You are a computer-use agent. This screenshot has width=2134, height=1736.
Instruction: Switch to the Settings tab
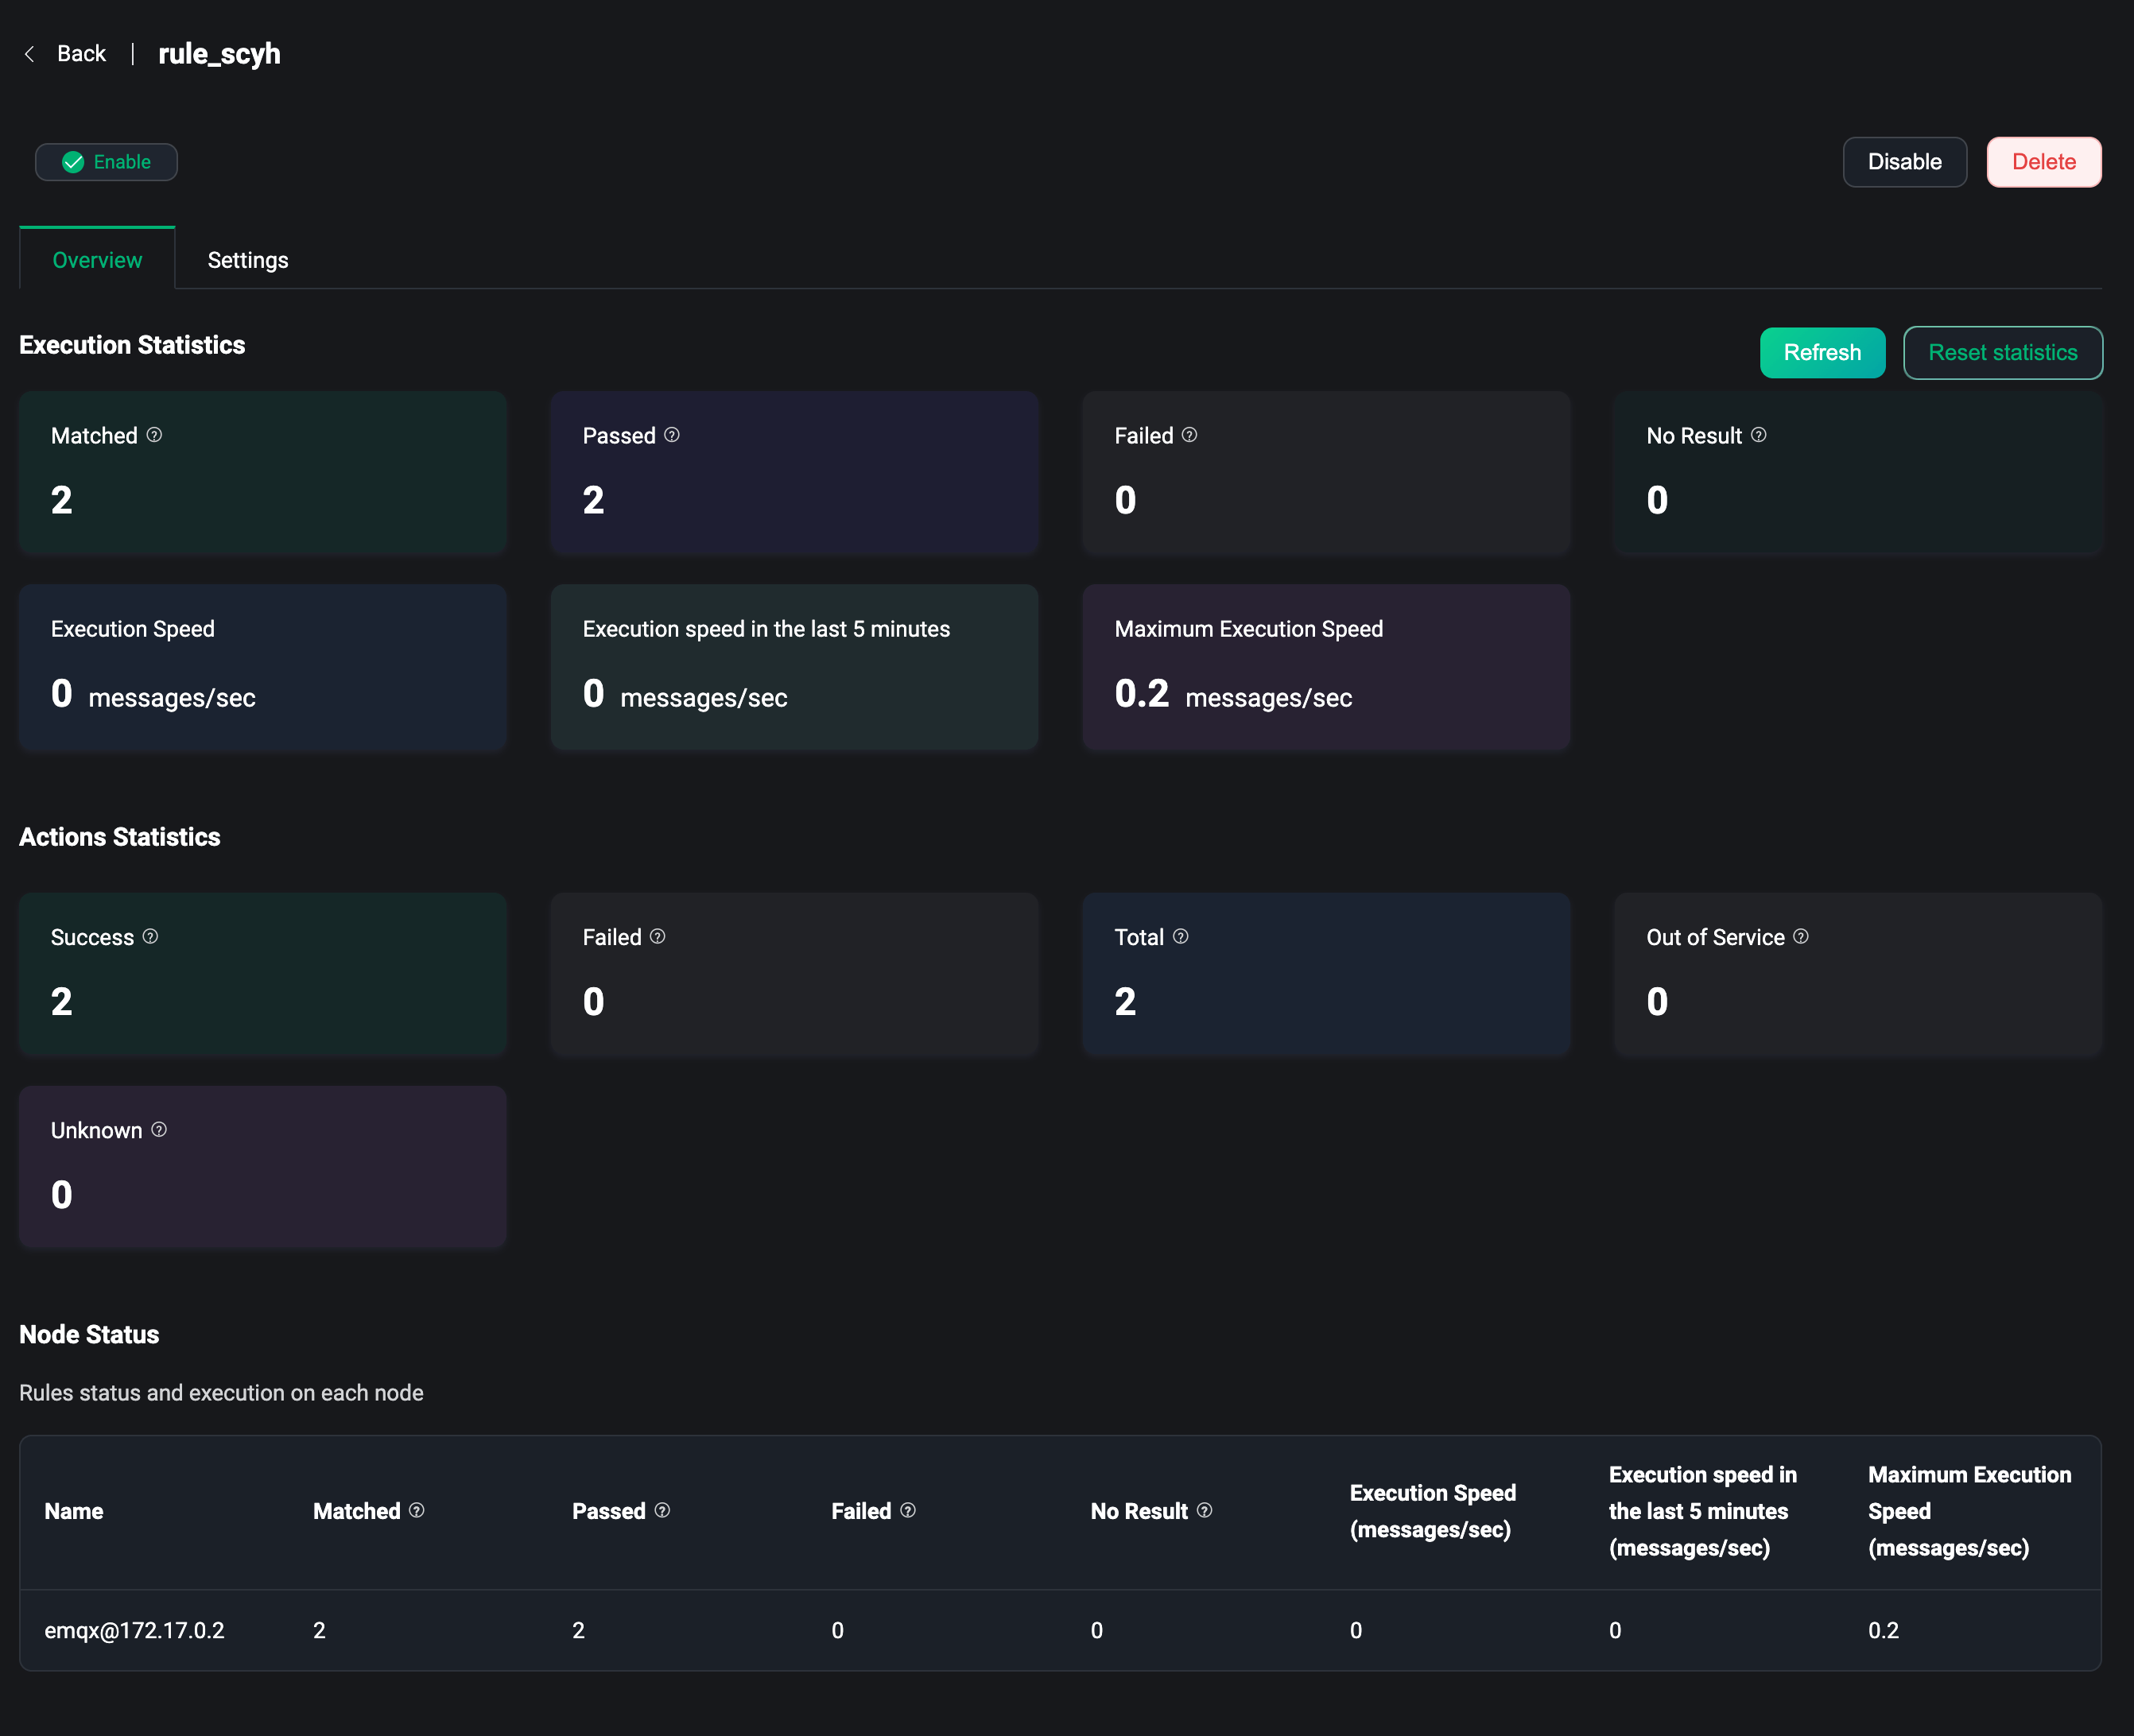pos(248,260)
